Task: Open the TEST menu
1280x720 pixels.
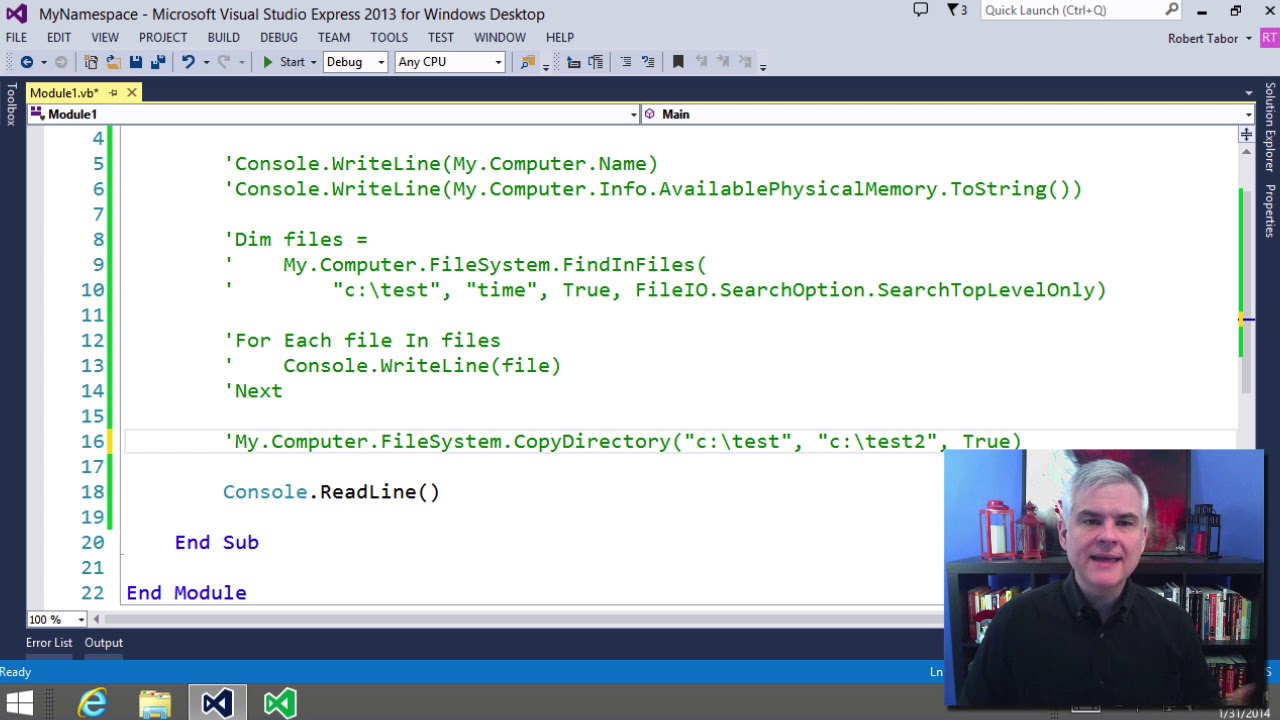Action: tap(441, 37)
